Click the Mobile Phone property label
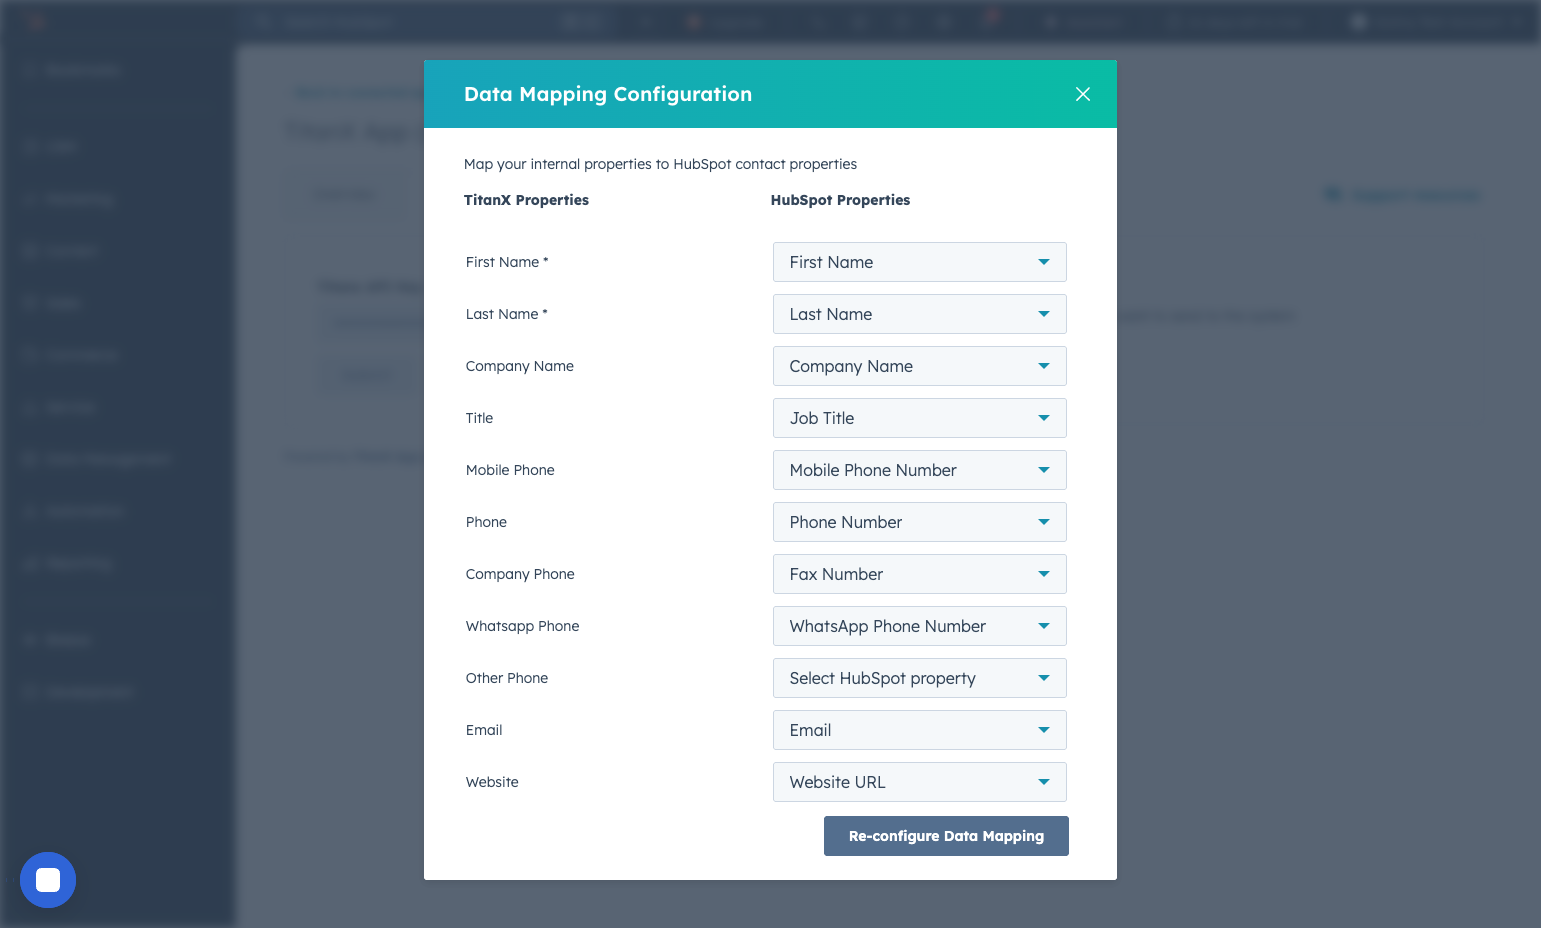This screenshot has width=1541, height=928. tap(510, 470)
